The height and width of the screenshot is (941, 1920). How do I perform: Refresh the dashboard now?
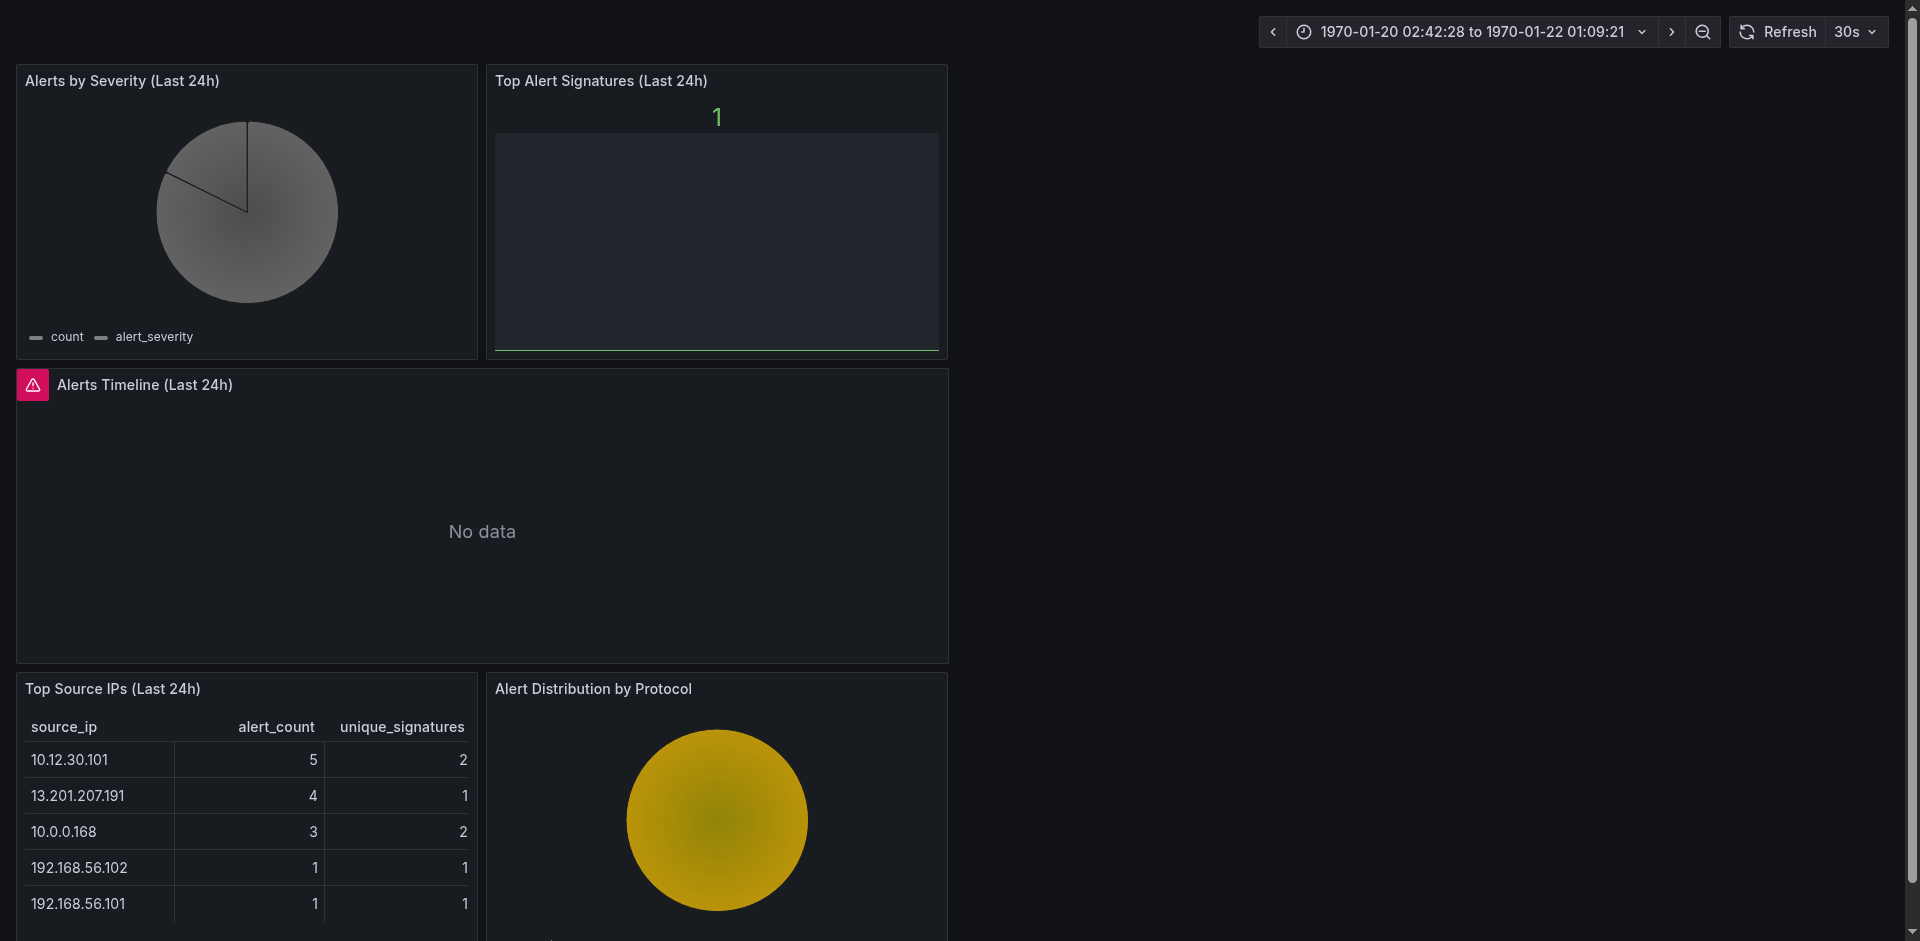tap(1778, 32)
